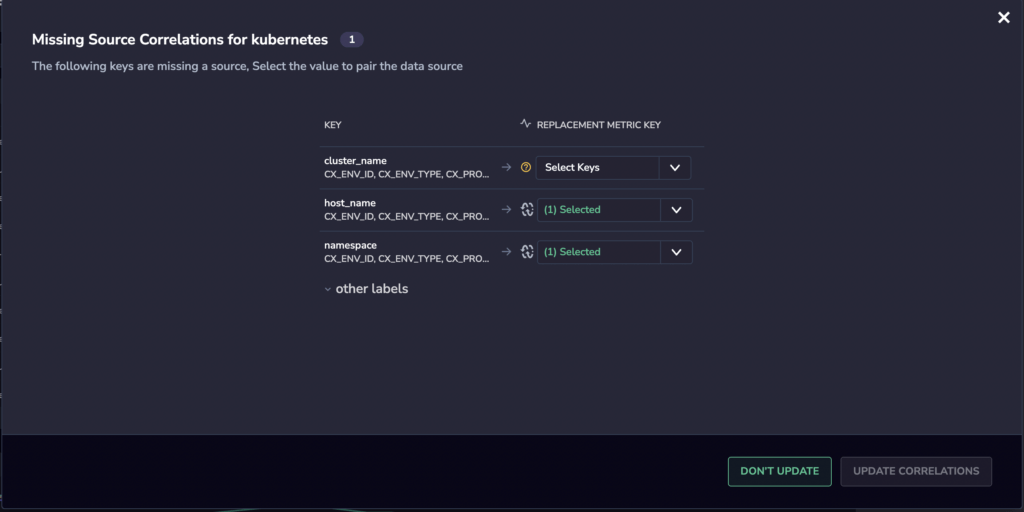
Task: Open the (1) Selected box for host_name
Action: [599, 210]
